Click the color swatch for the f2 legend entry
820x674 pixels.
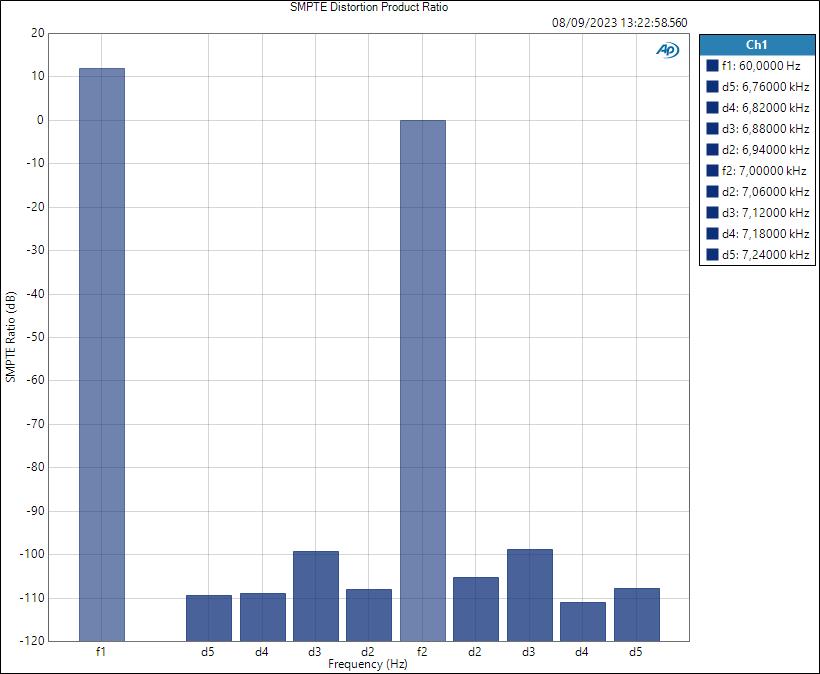712,170
